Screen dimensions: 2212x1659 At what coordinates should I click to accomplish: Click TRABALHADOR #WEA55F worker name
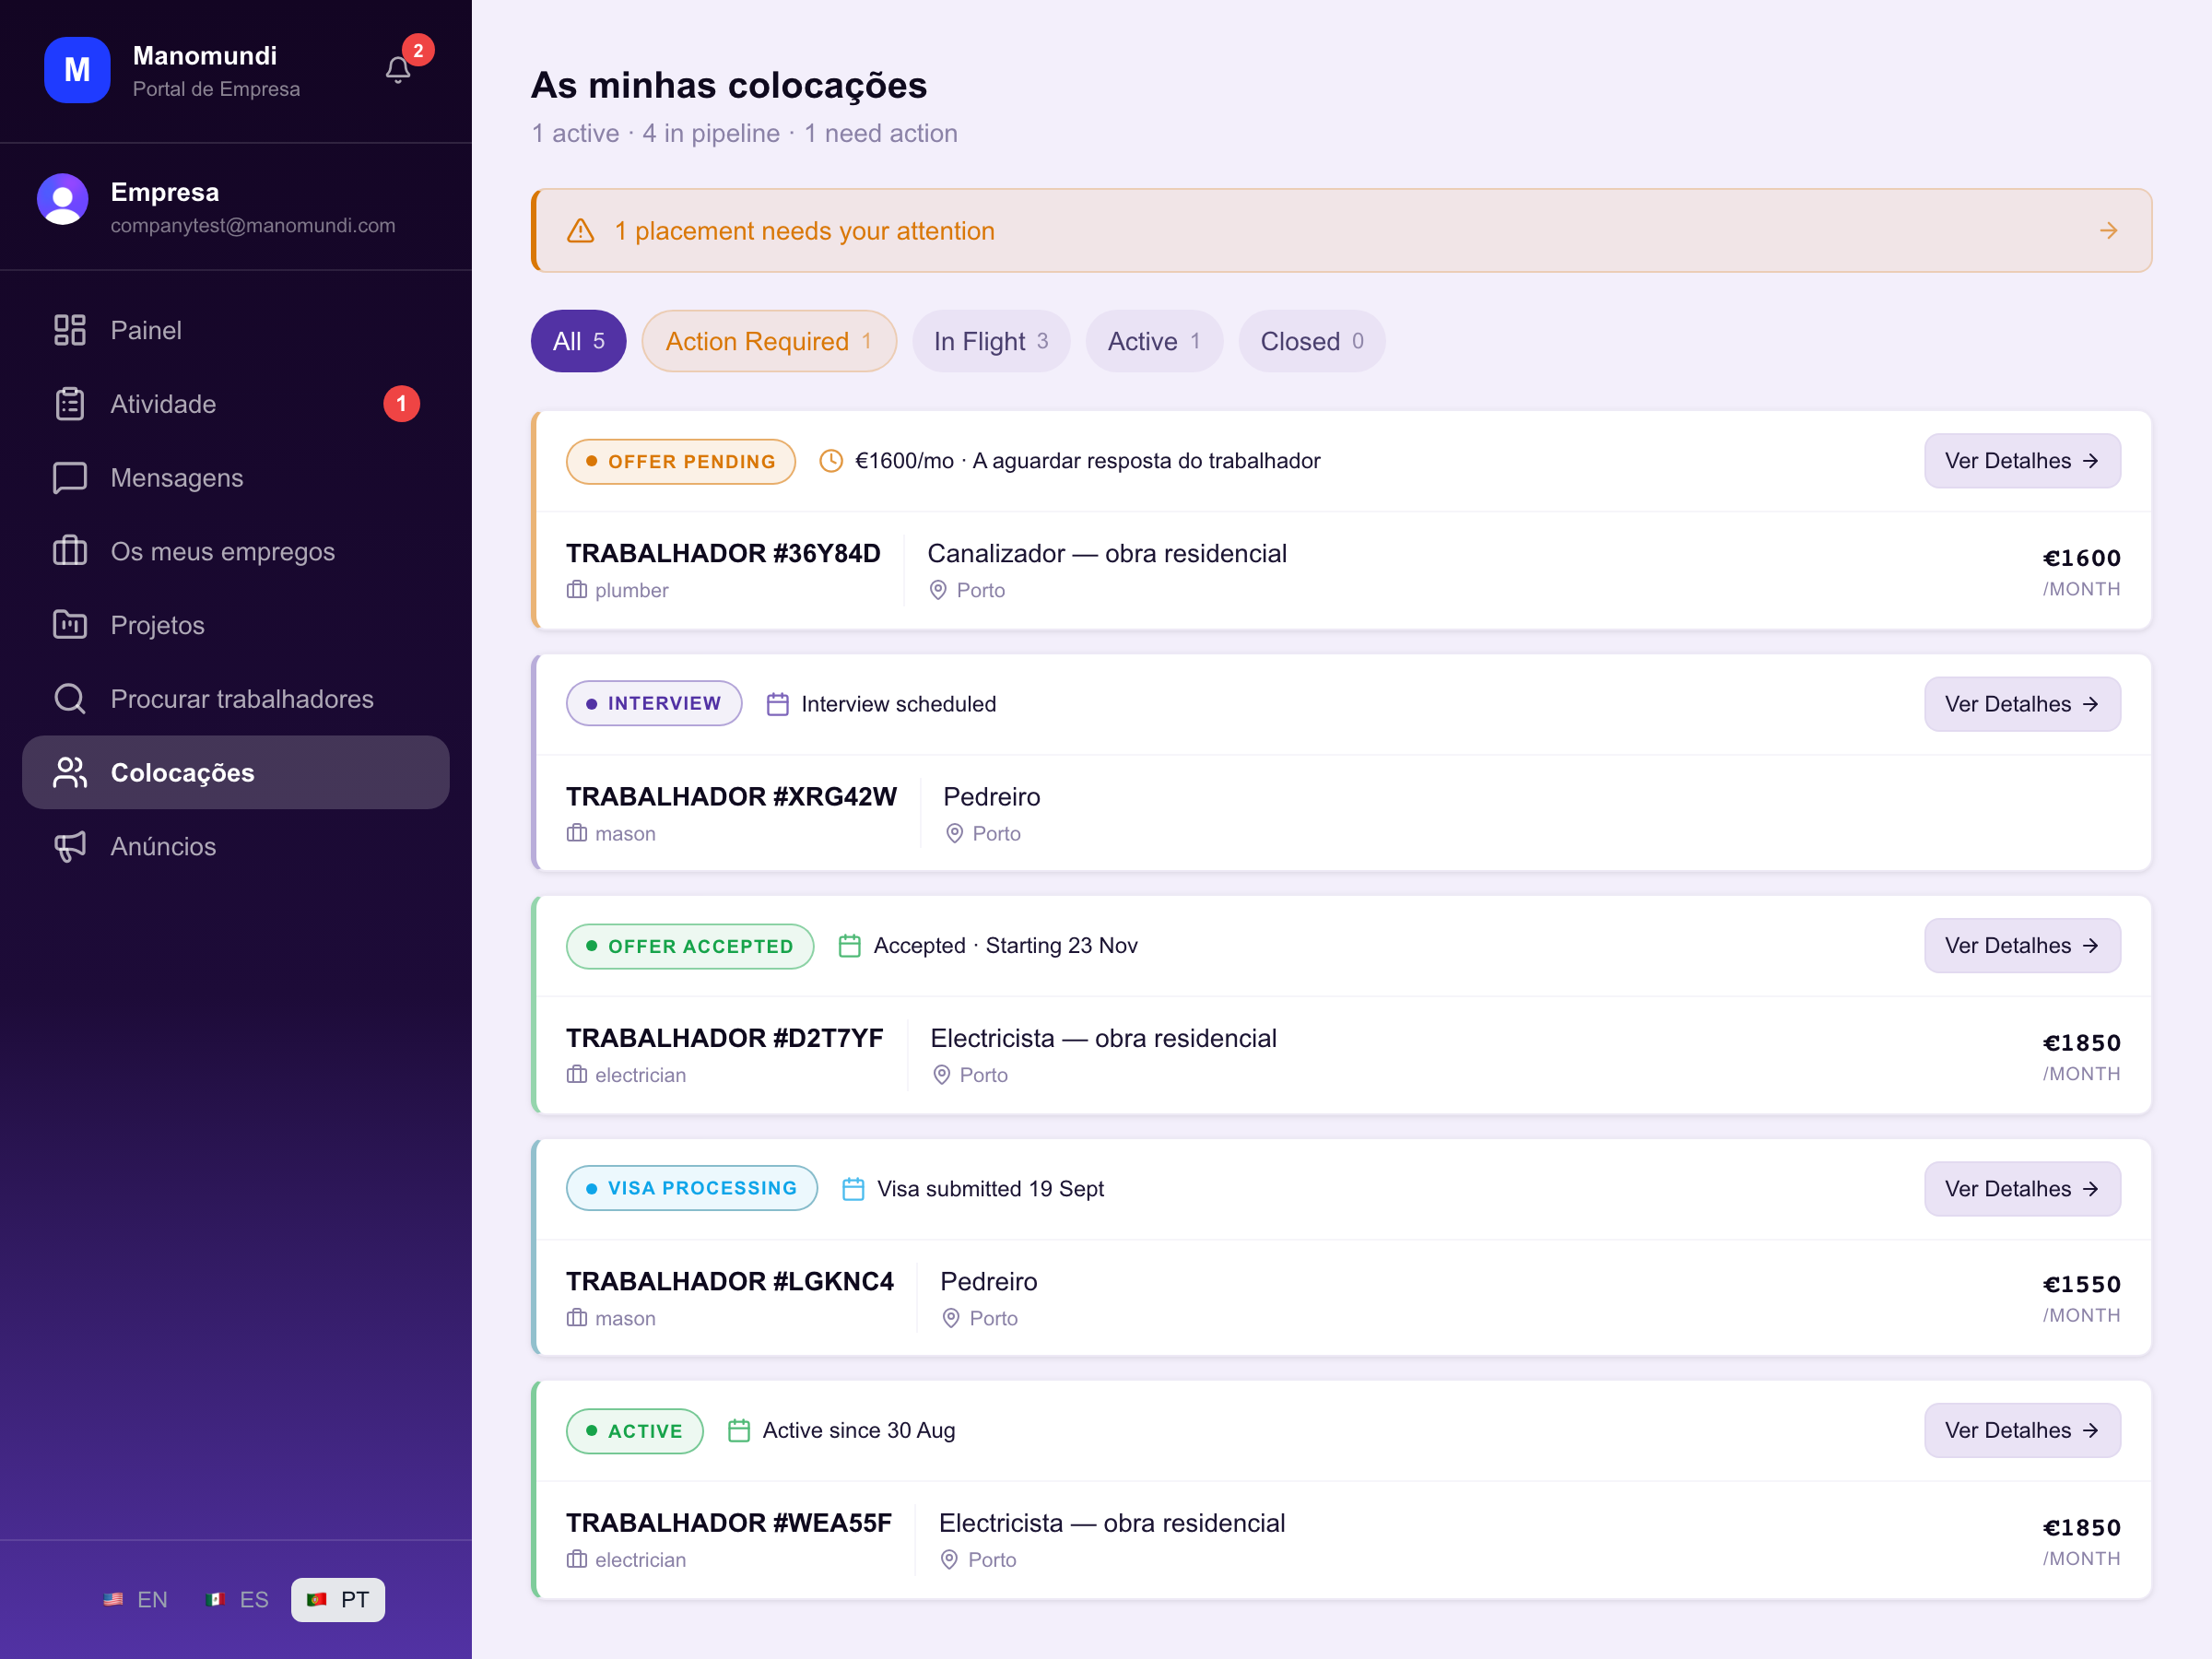click(x=729, y=1523)
